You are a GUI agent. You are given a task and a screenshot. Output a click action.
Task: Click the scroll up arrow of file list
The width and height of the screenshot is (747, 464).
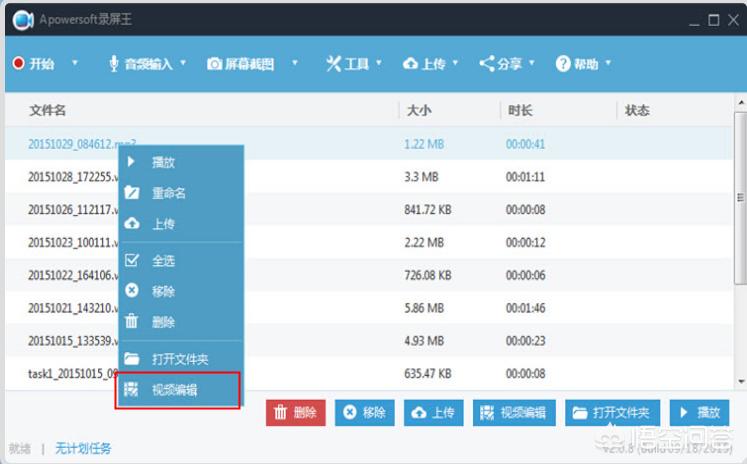coord(741,102)
